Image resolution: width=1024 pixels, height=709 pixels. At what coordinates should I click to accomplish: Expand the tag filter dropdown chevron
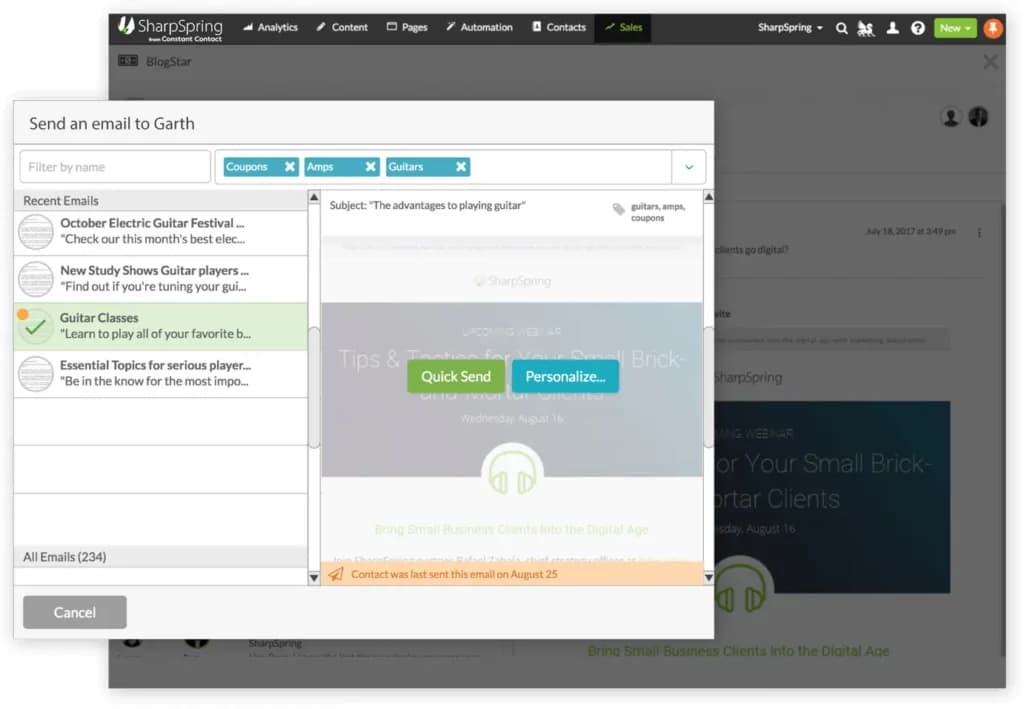pyautogui.click(x=689, y=167)
